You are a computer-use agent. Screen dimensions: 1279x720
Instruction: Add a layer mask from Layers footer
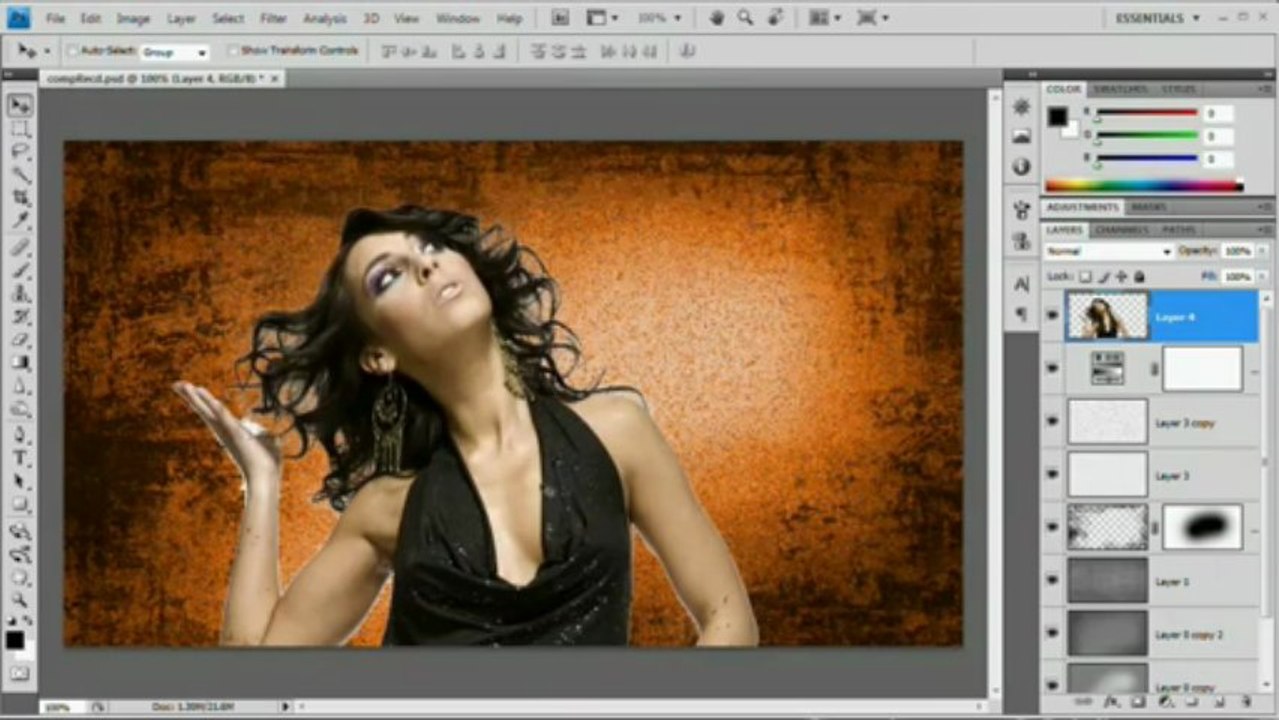[x=1138, y=703]
